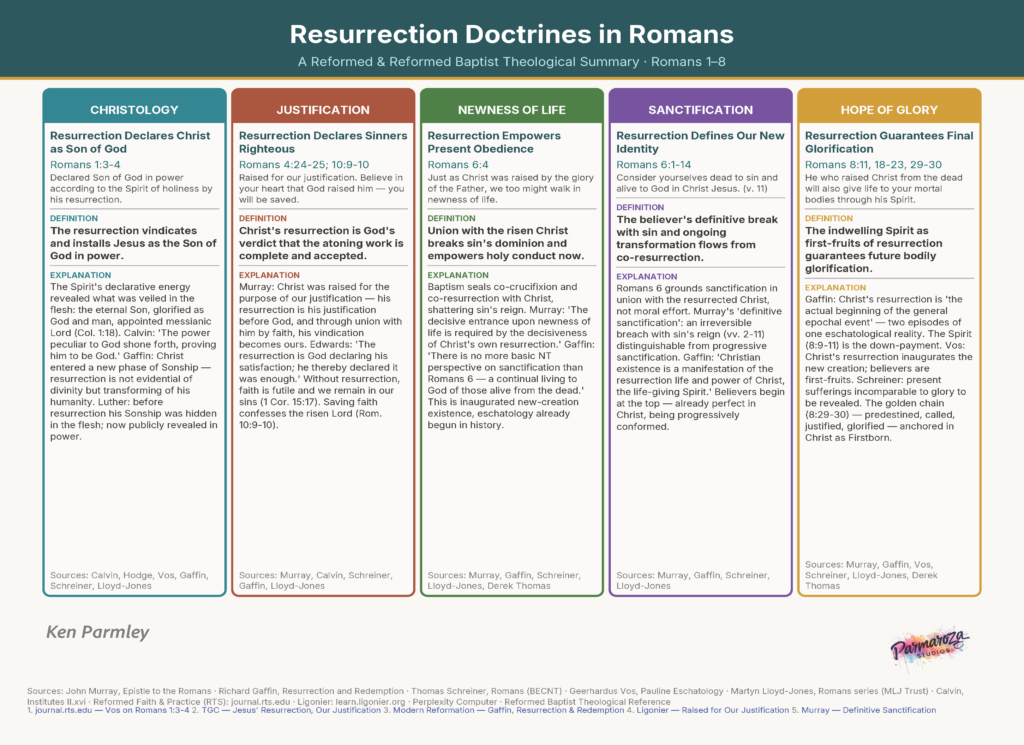Select the Newness of Life column header

click(511, 109)
